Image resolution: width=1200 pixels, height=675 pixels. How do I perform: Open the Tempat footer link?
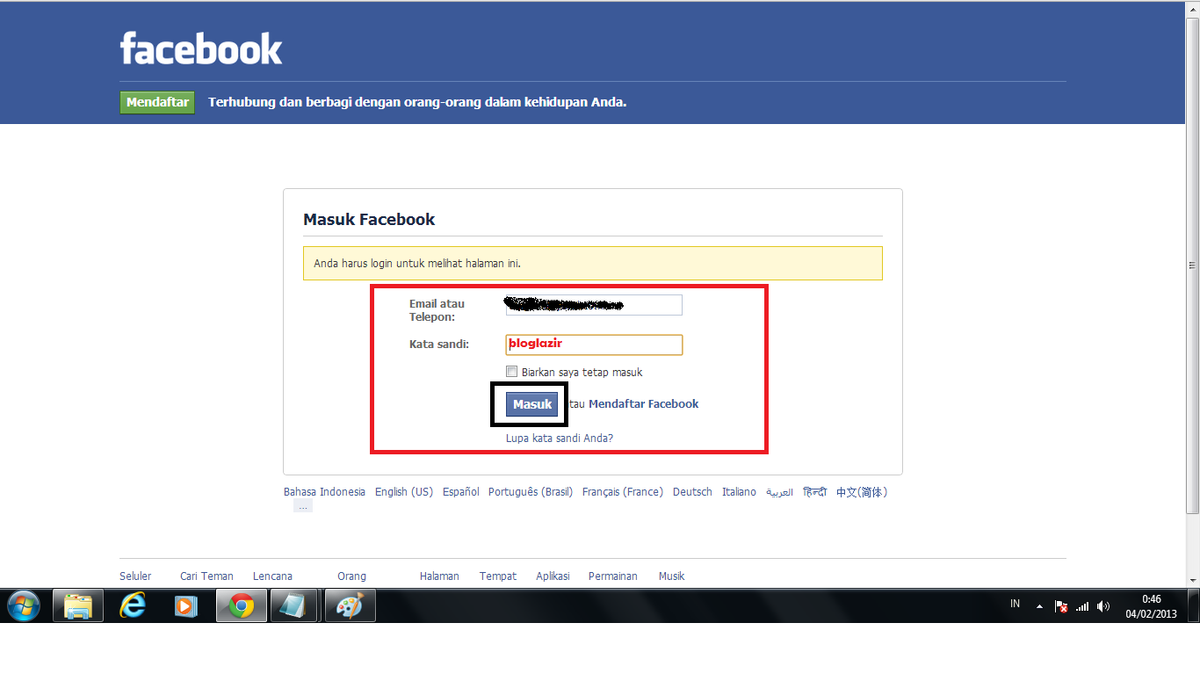pos(498,576)
